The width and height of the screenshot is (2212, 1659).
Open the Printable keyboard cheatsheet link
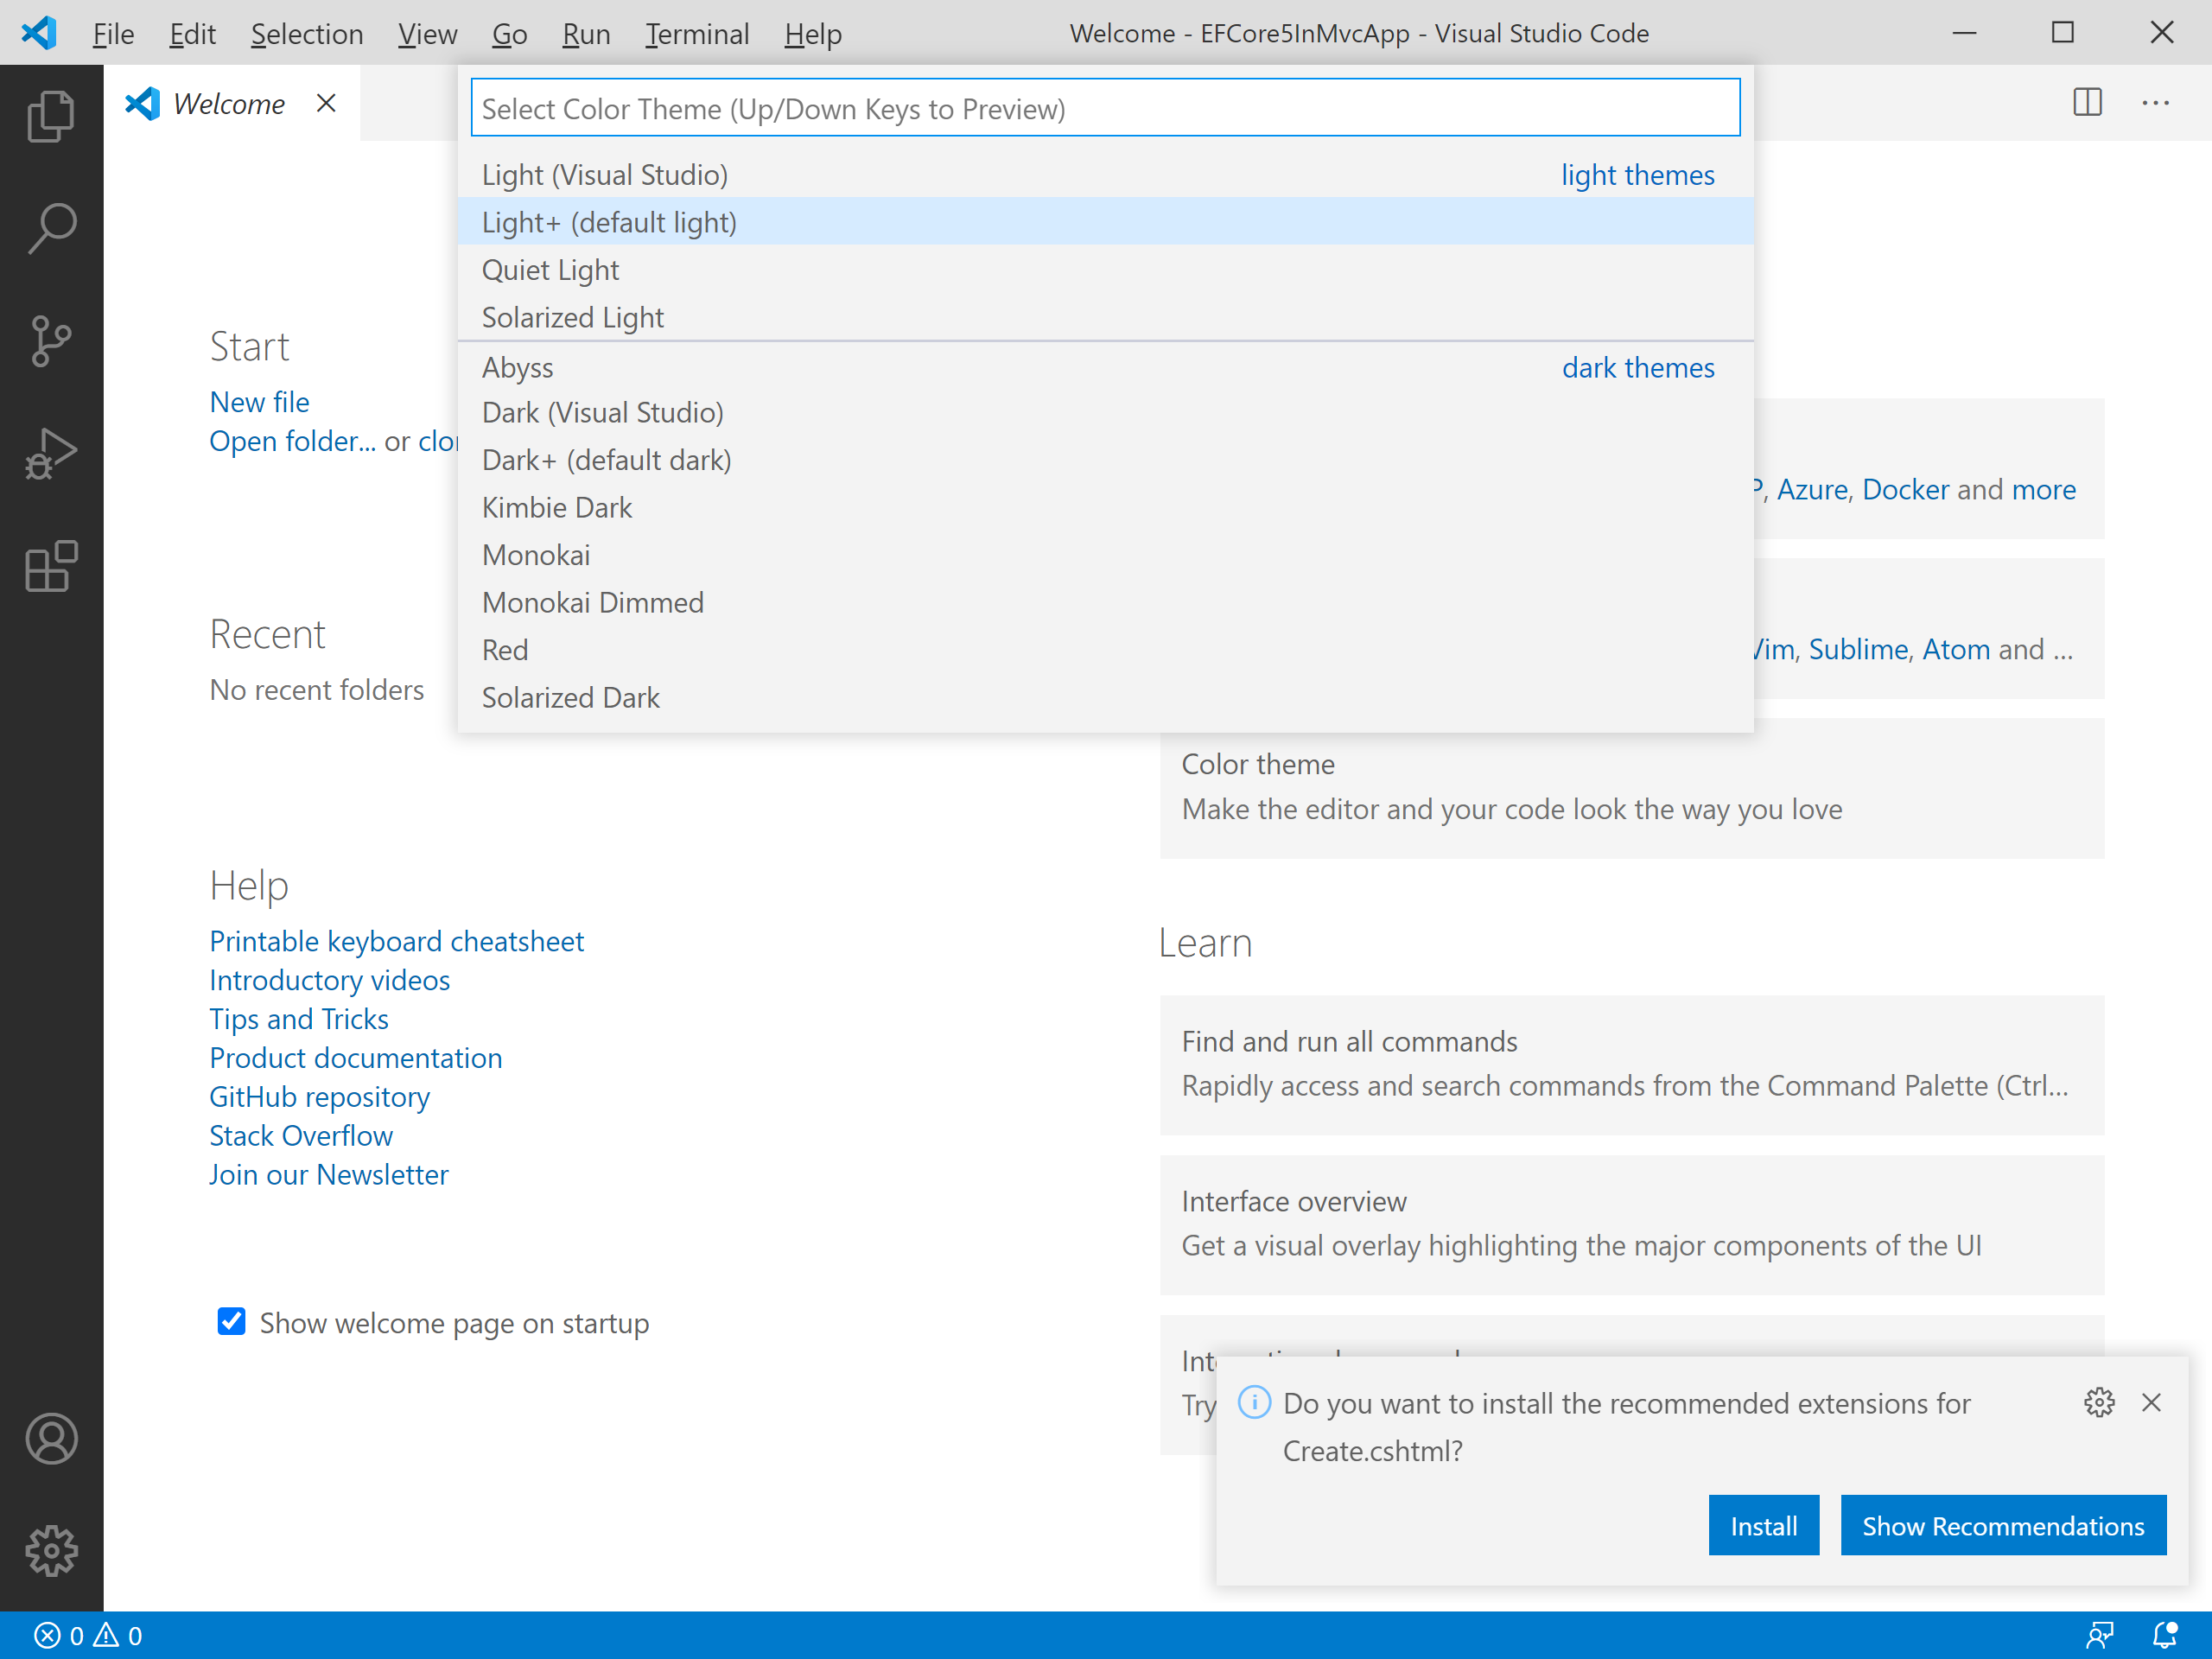point(396,941)
